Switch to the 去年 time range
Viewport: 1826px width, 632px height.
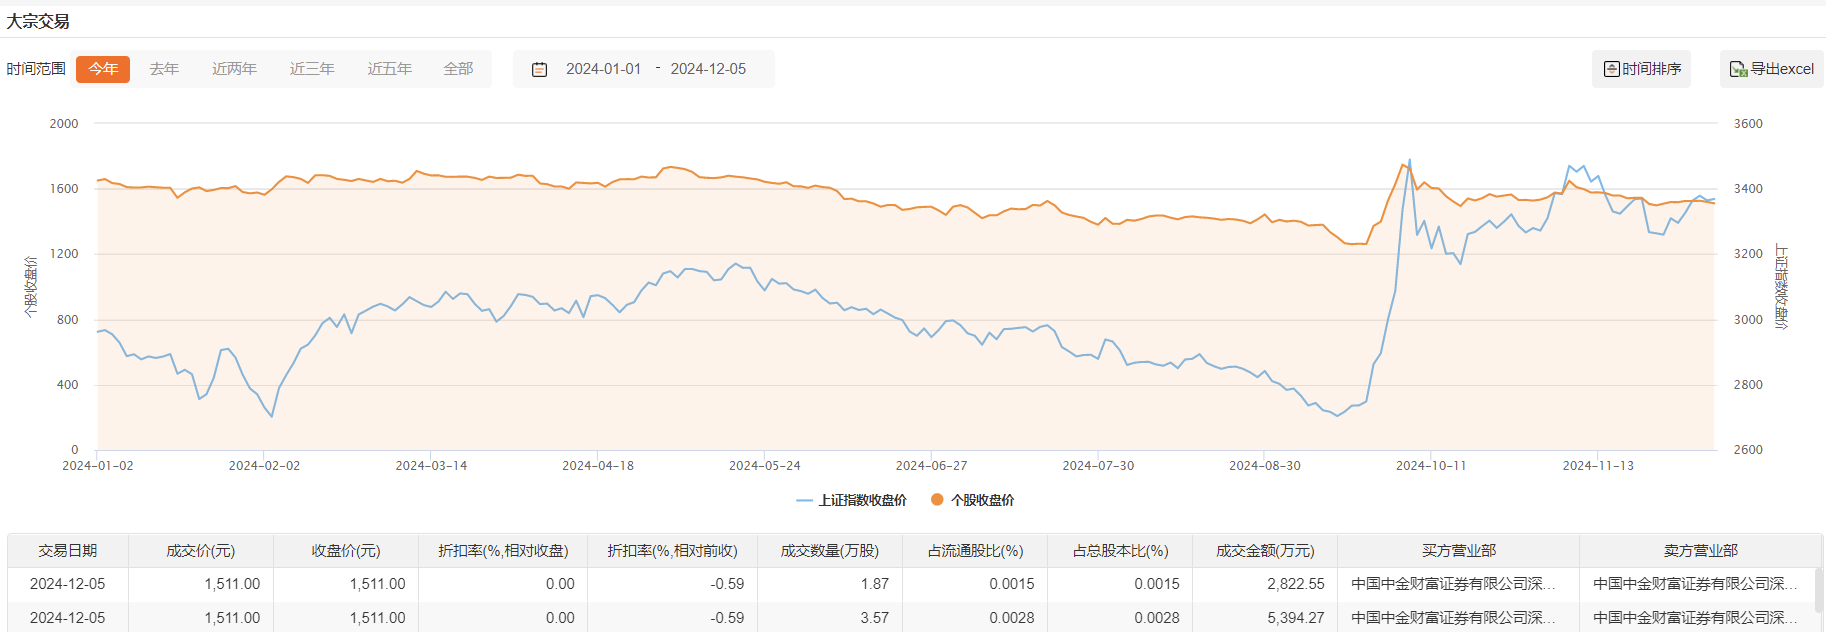tap(164, 69)
